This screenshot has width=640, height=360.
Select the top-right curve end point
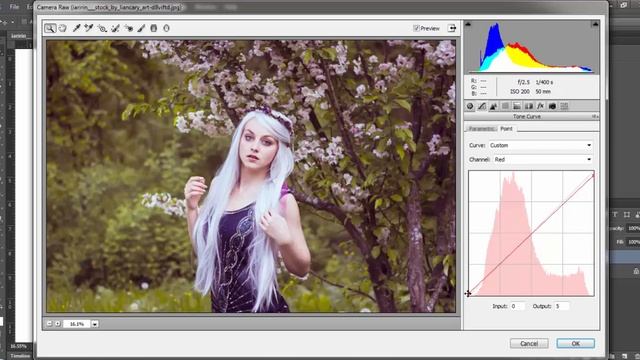593,175
